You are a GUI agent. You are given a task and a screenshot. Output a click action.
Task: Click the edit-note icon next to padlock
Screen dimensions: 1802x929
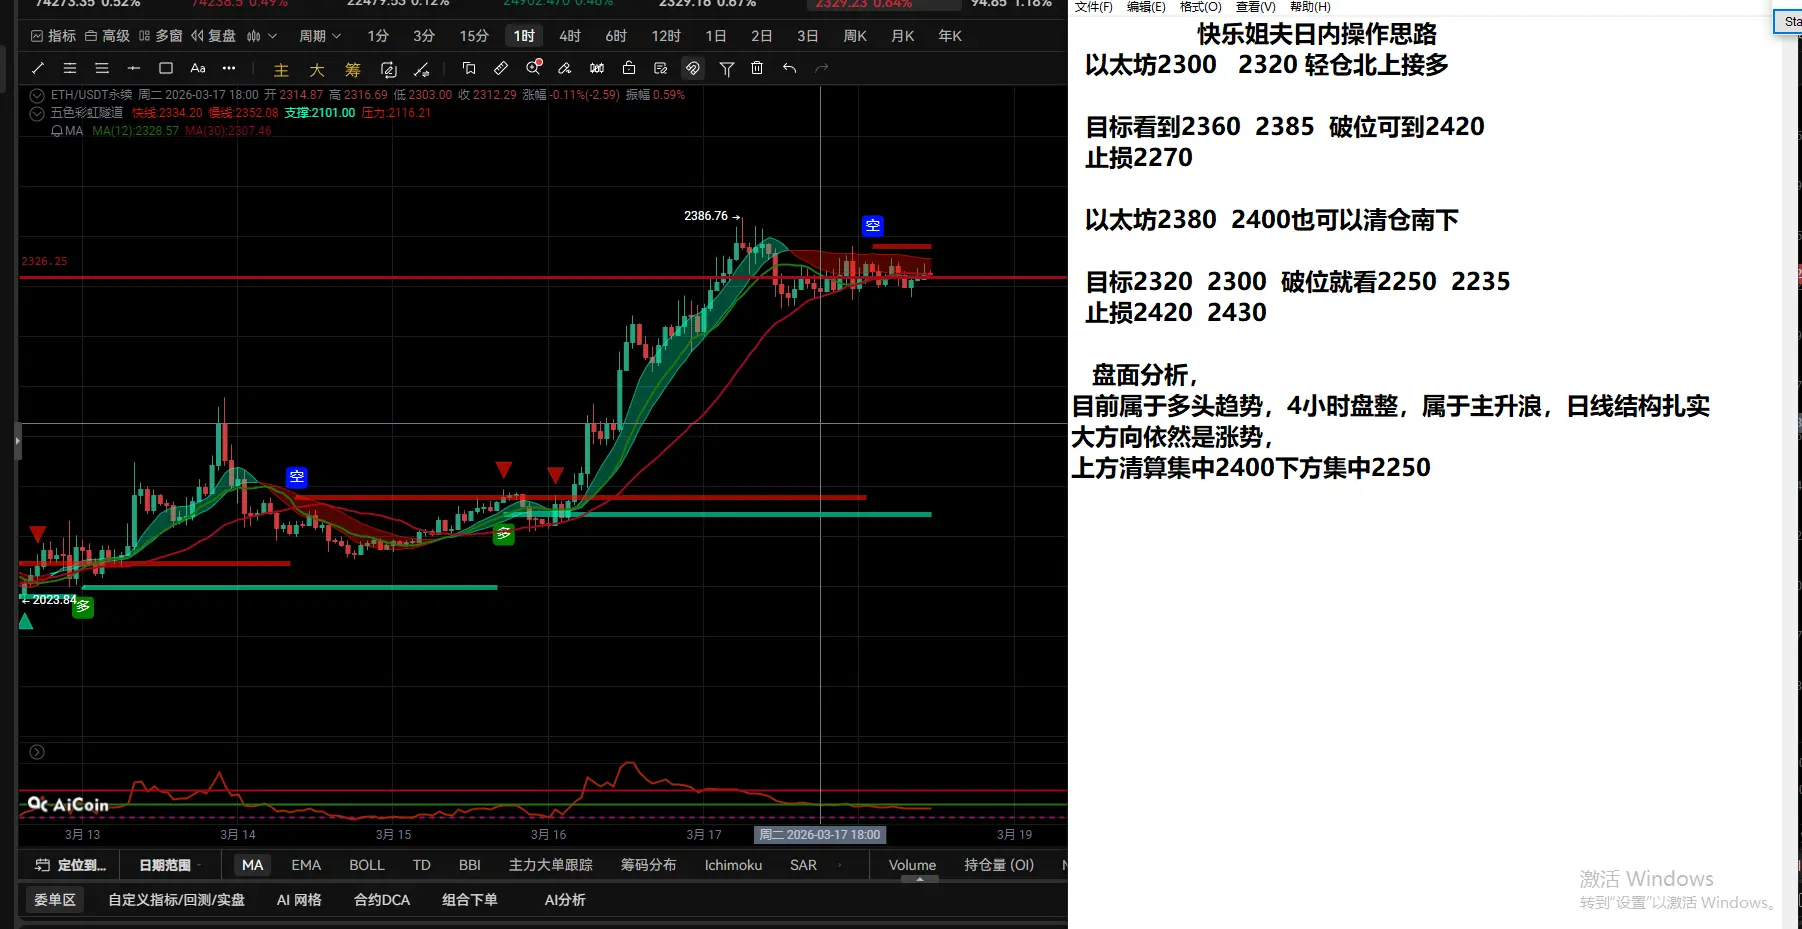coord(661,68)
